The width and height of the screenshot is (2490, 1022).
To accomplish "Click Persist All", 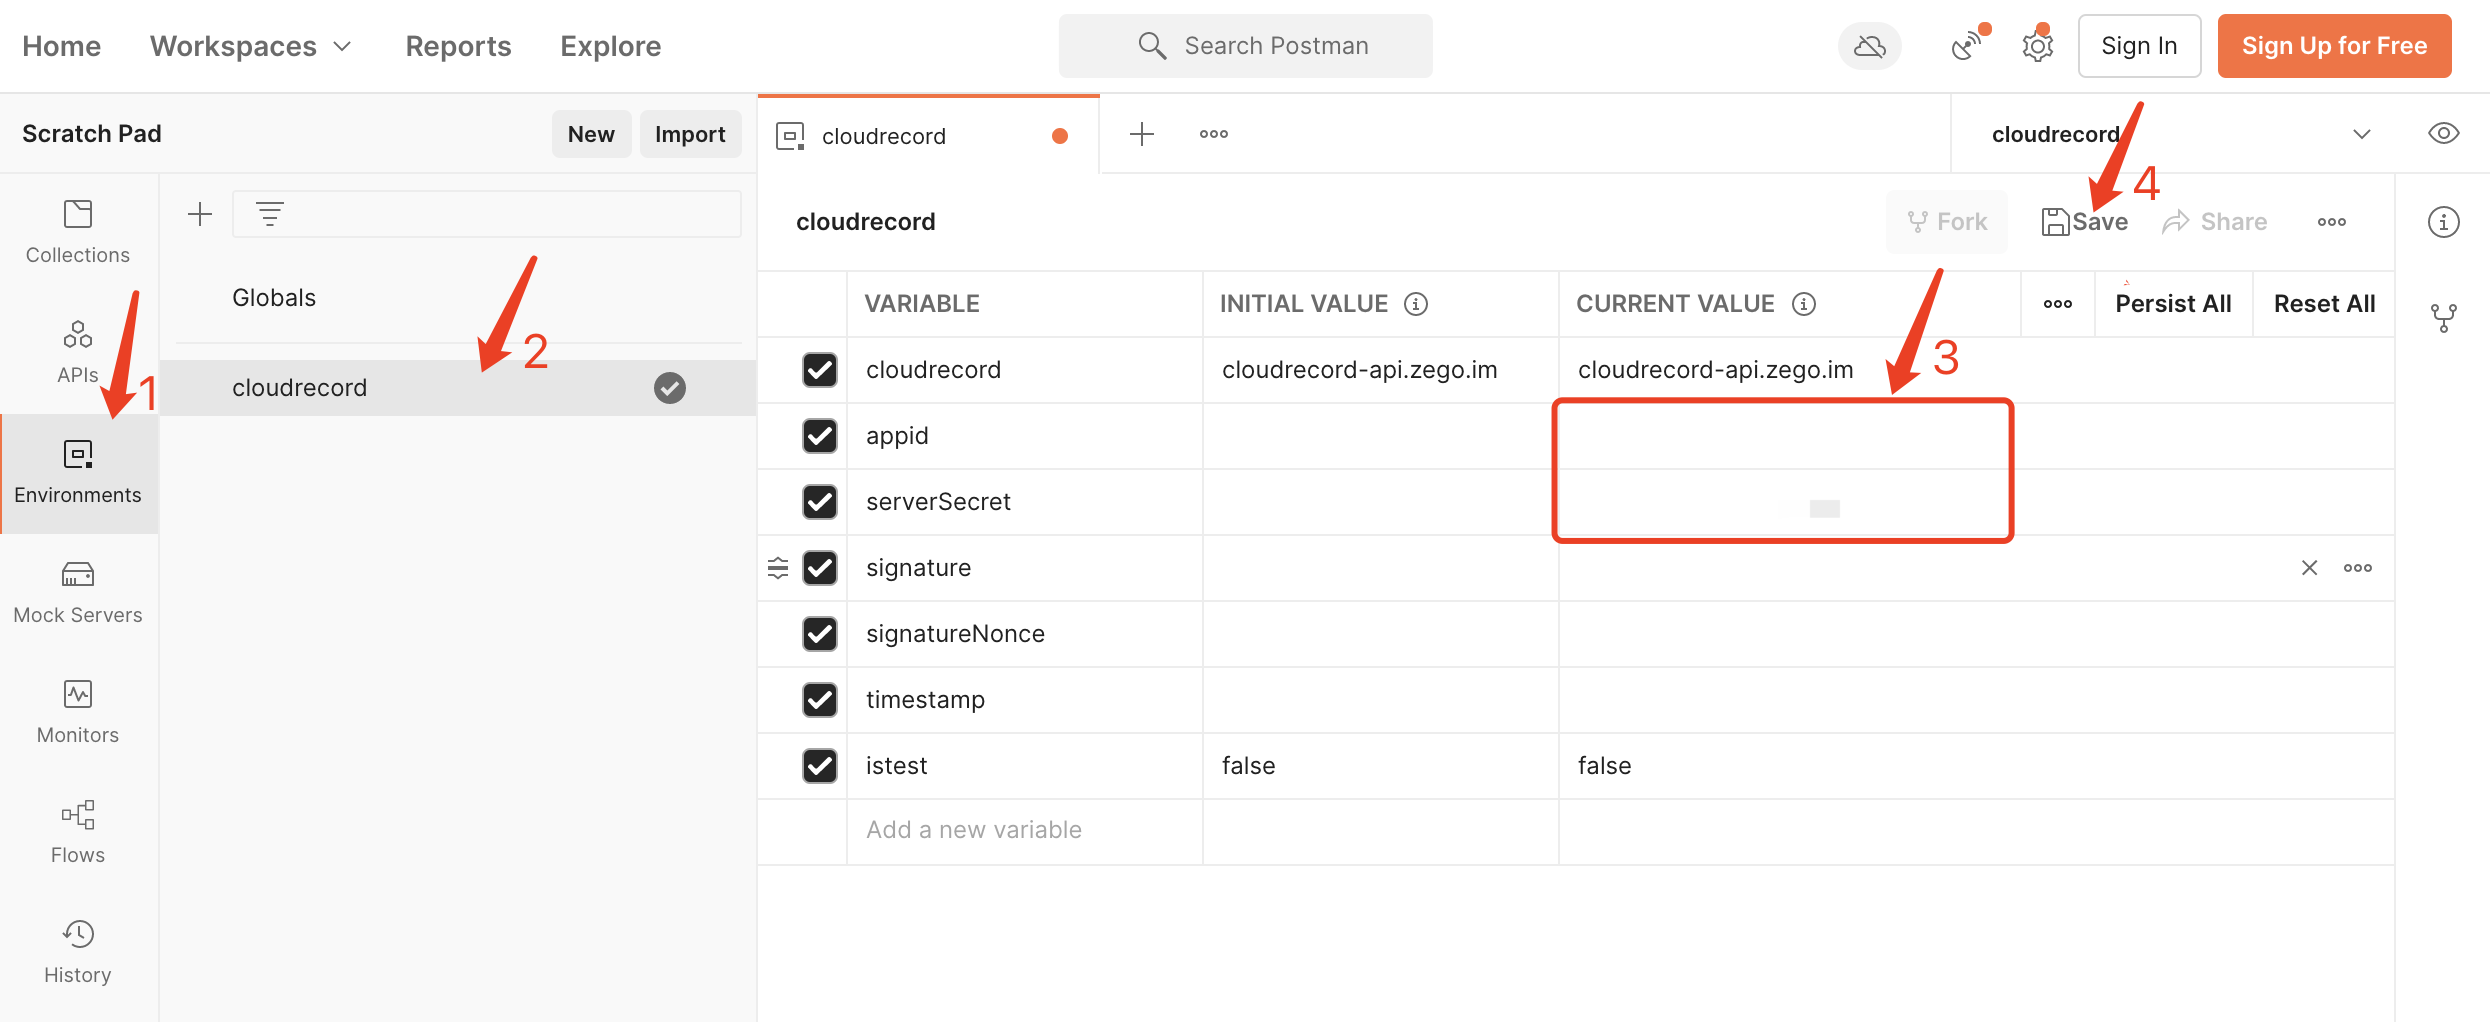I will point(2173,304).
